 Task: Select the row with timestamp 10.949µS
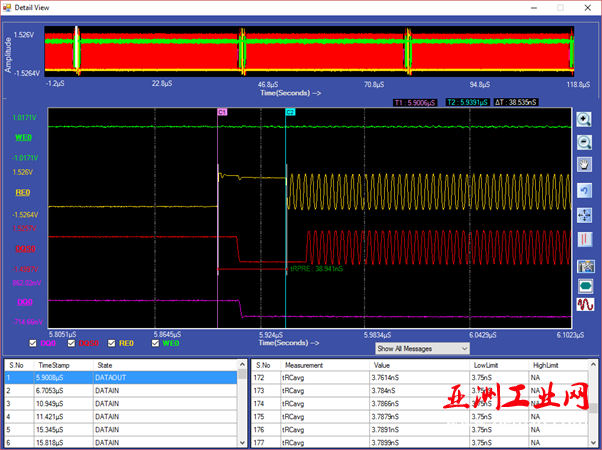[121, 404]
